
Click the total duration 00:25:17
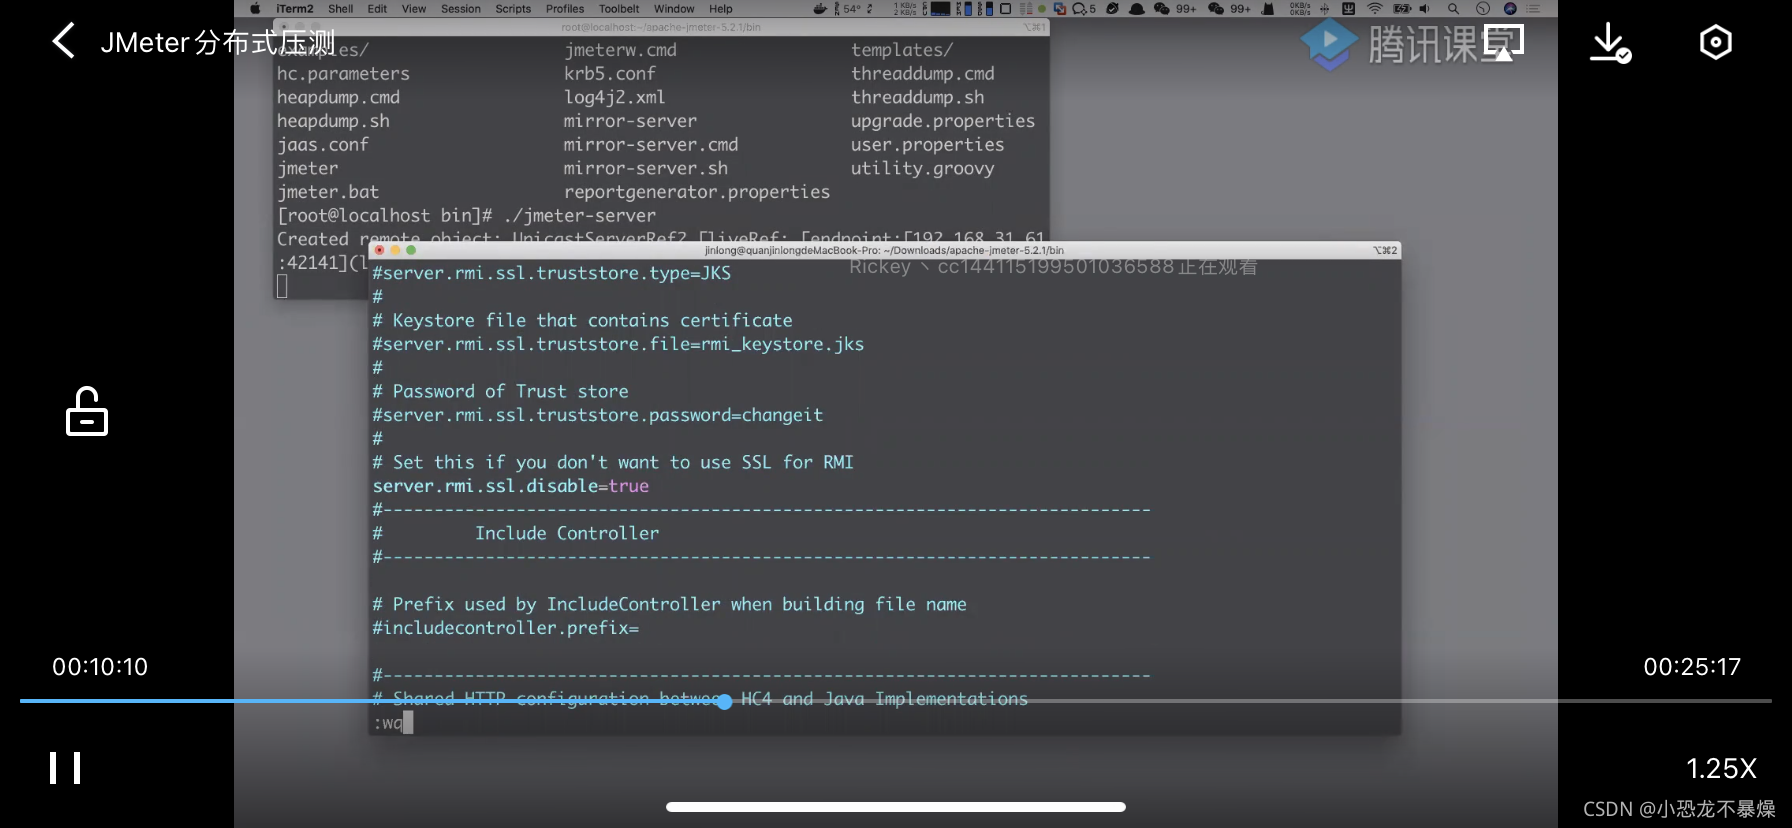[1692, 667]
